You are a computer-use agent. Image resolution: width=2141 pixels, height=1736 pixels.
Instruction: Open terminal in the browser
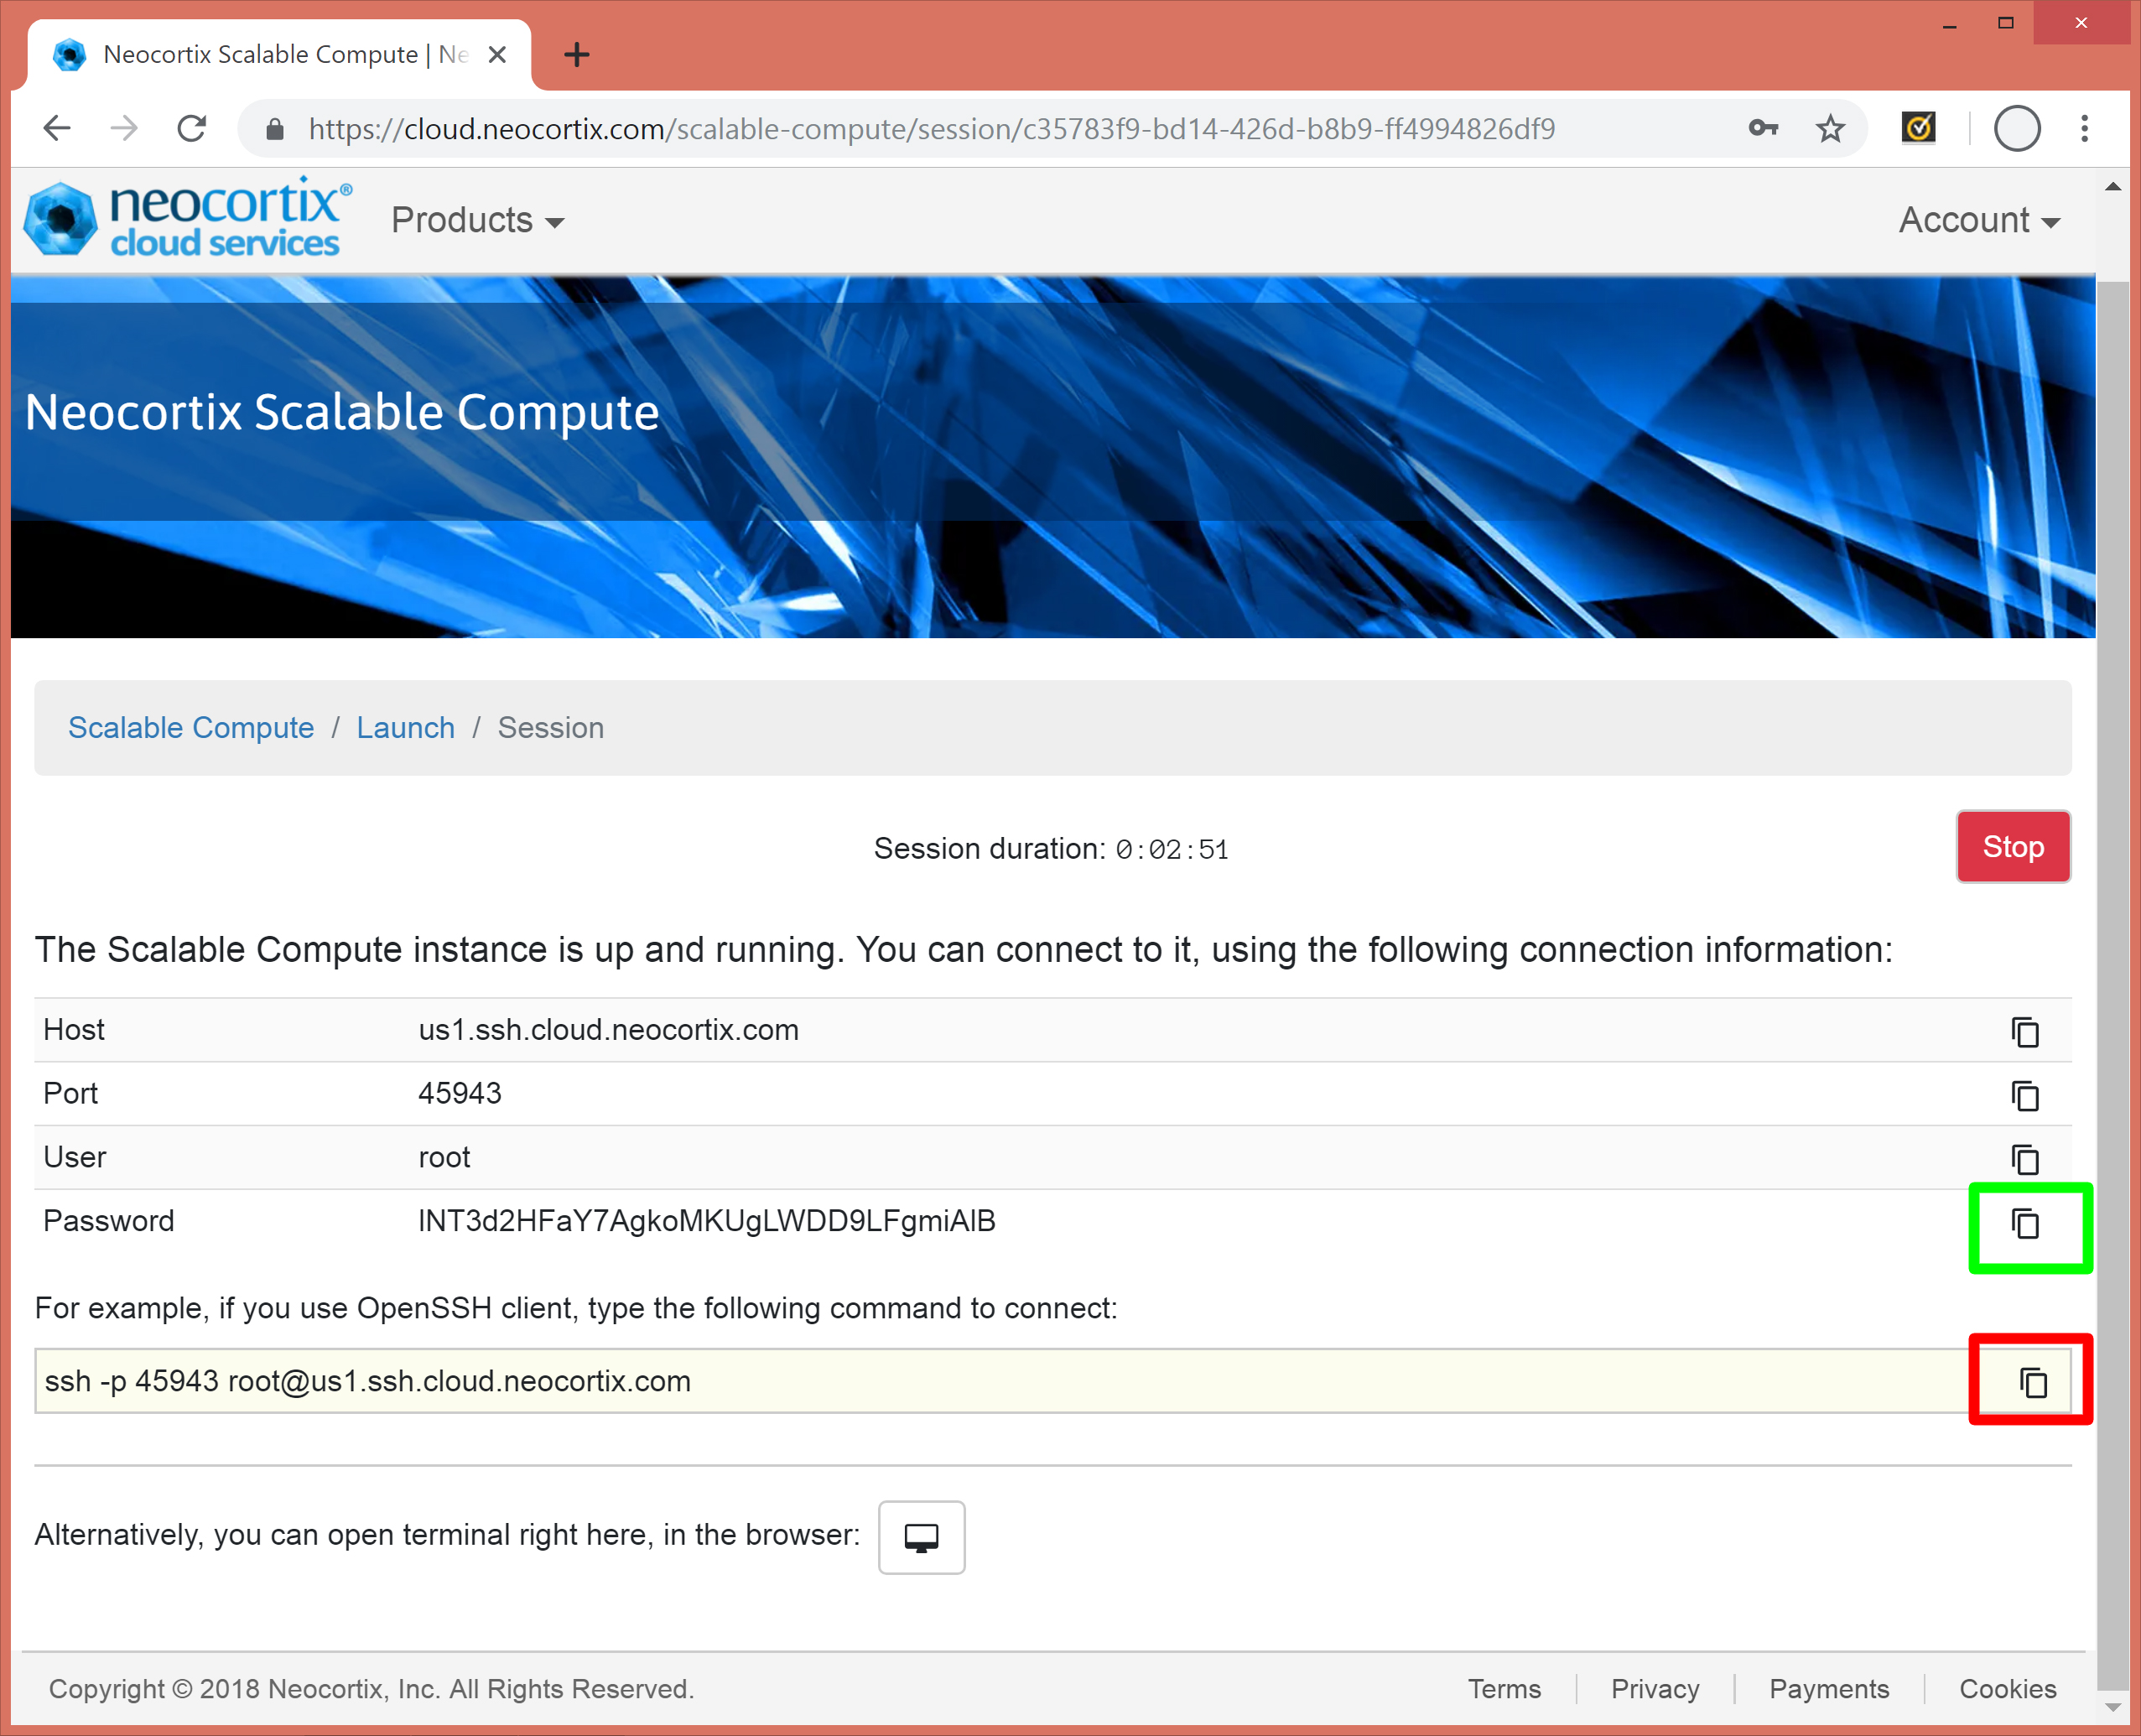[x=921, y=1537]
